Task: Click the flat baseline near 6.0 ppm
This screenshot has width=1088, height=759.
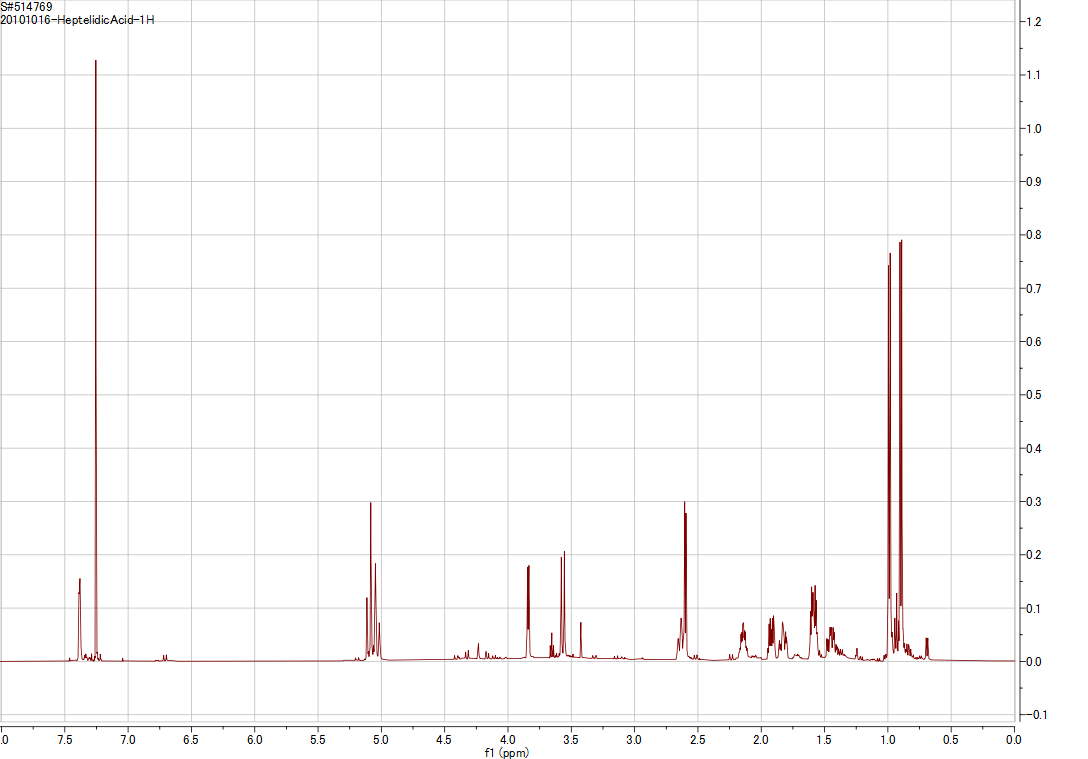Action: coord(256,662)
